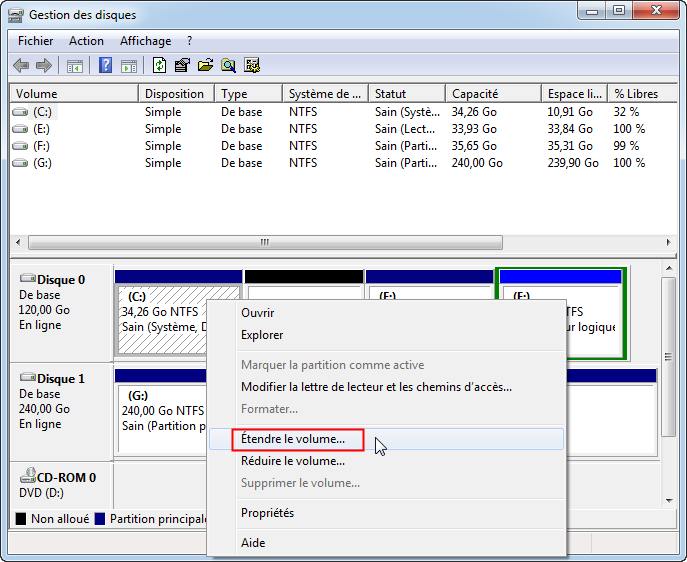Click the black Non alloué legend swatch
The image size is (687, 562).
[21, 519]
